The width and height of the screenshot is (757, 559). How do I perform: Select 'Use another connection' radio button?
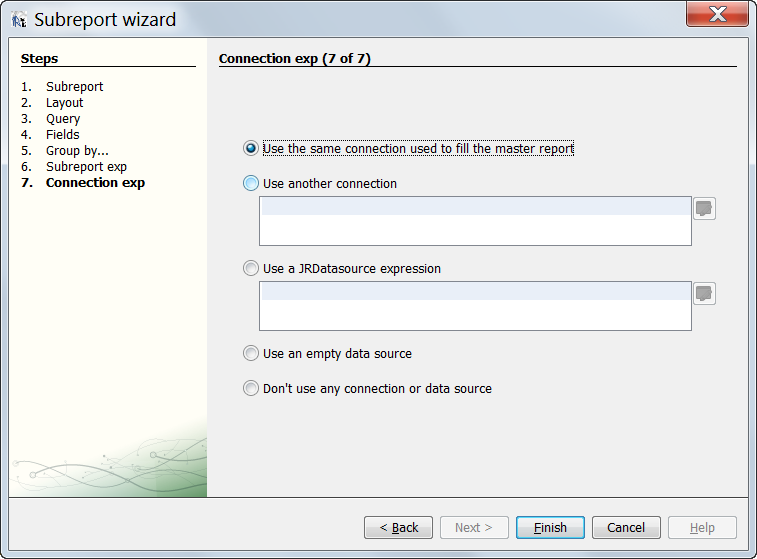pyautogui.click(x=251, y=184)
